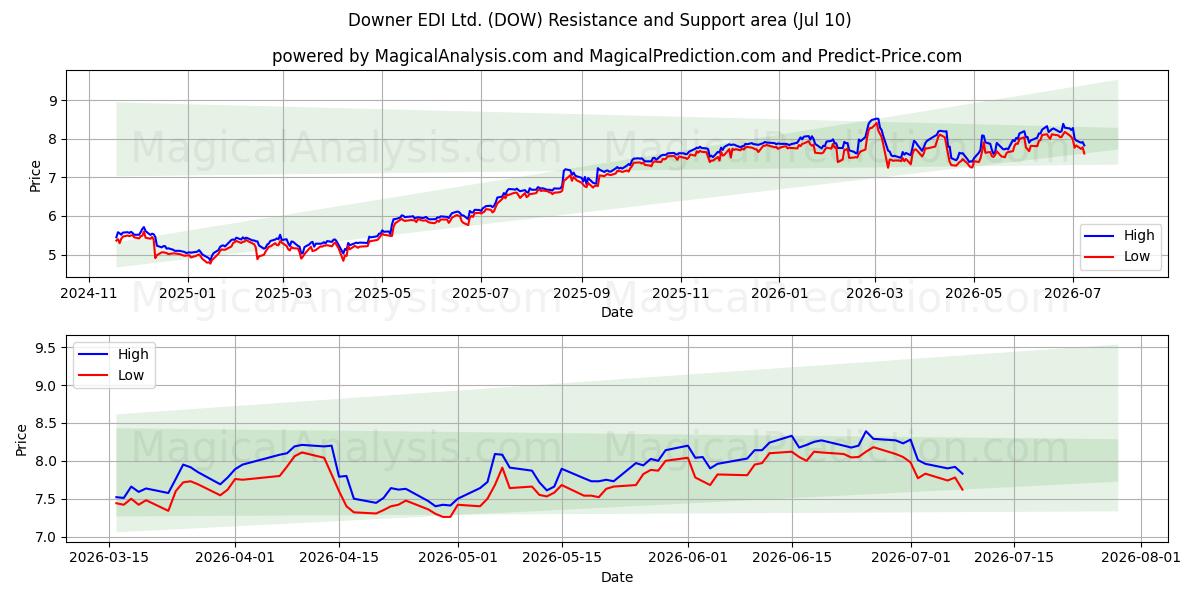The width and height of the screenshot is (1200, 600).
Task: Click the '2025-07' x-axis label on the top chart
Action: (481, 294)
